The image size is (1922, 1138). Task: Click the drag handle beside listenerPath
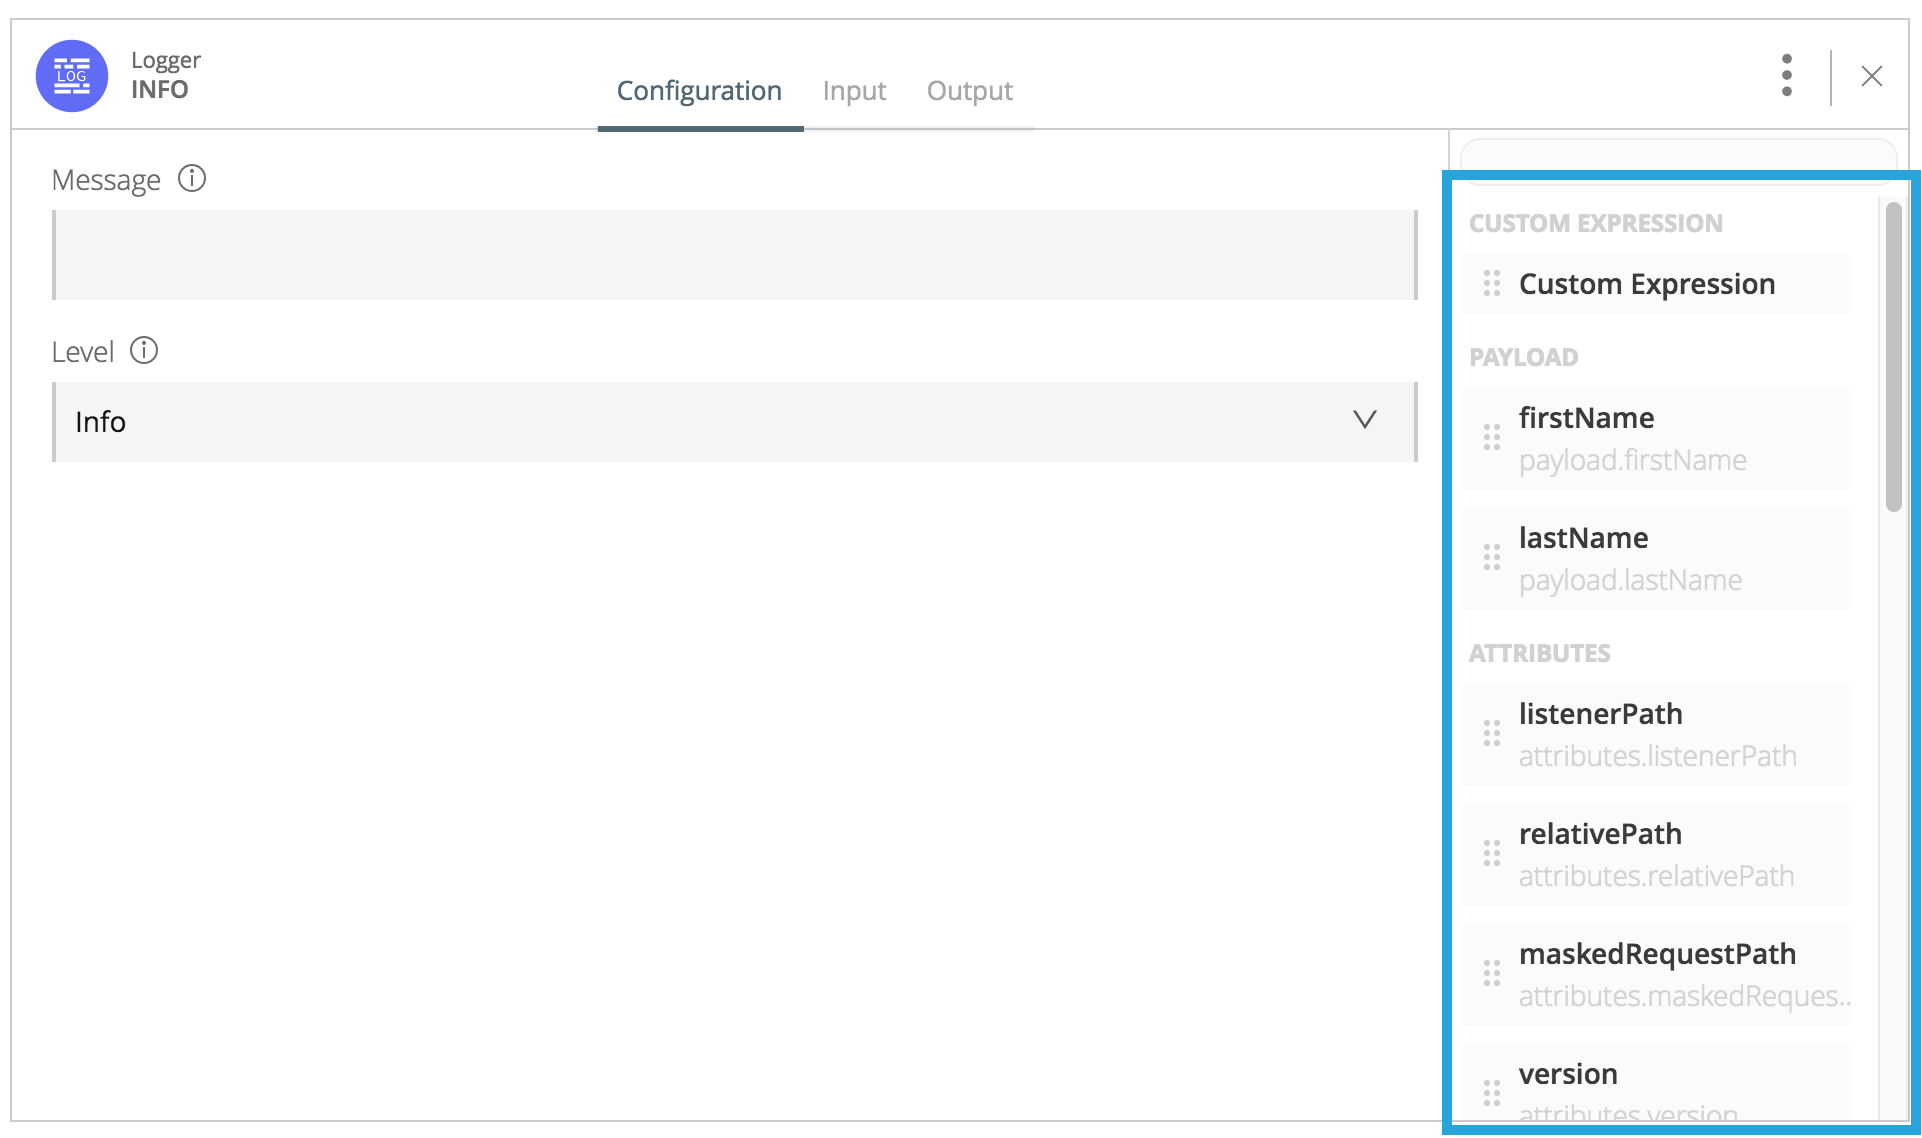pyautogui.click(x=1492, y=733)
